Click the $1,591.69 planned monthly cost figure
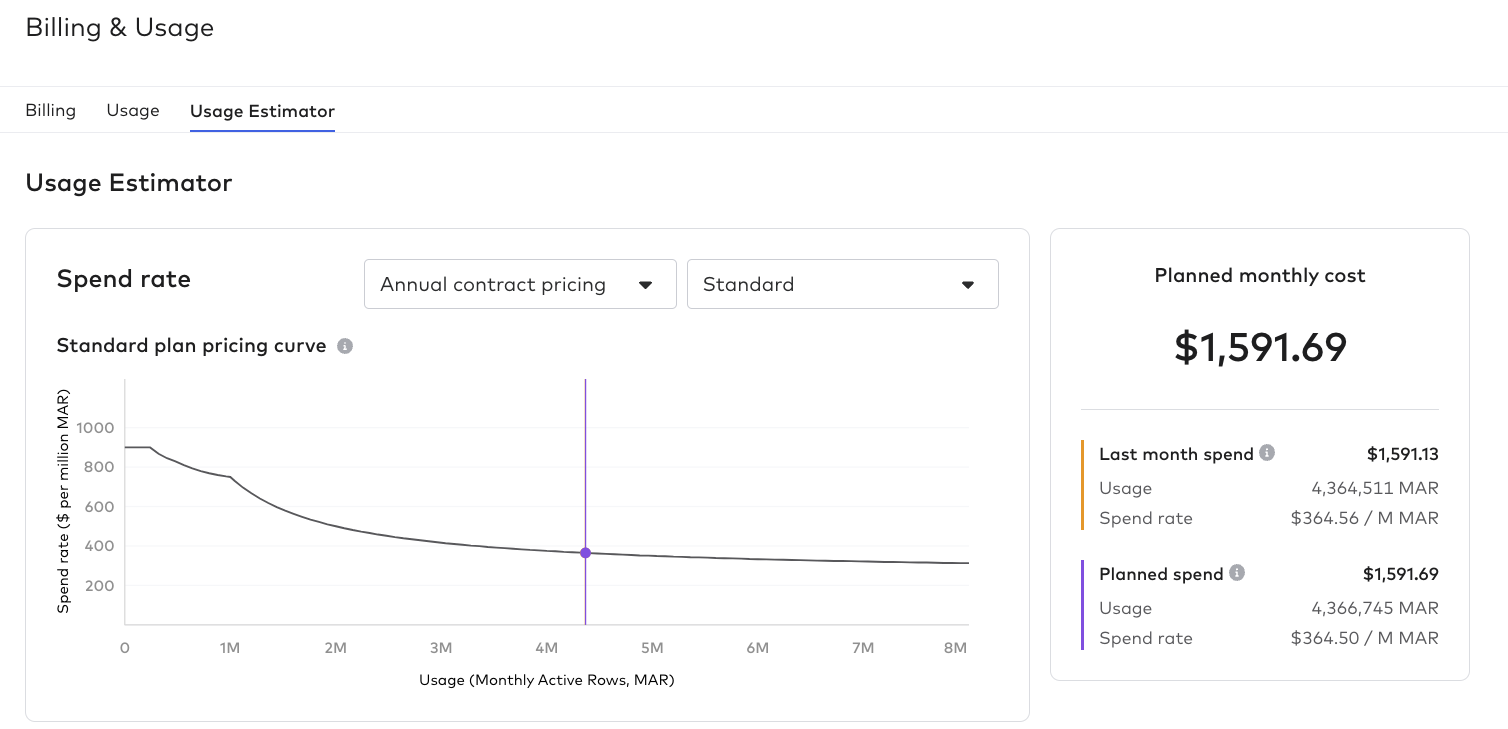 [x=1260, y=347]
